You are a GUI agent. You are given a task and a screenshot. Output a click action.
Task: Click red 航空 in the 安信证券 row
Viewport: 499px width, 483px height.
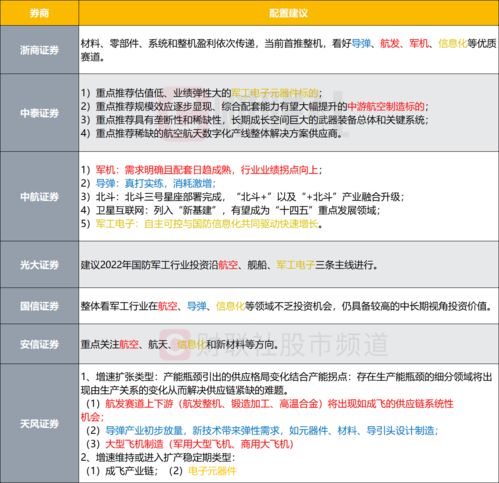[x=129, y=344]
